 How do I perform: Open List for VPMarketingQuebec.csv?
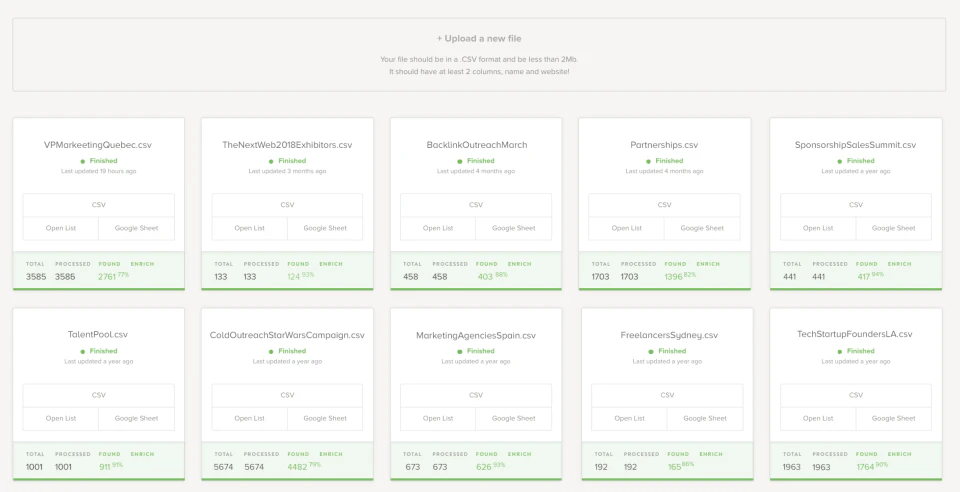point(61,228)
